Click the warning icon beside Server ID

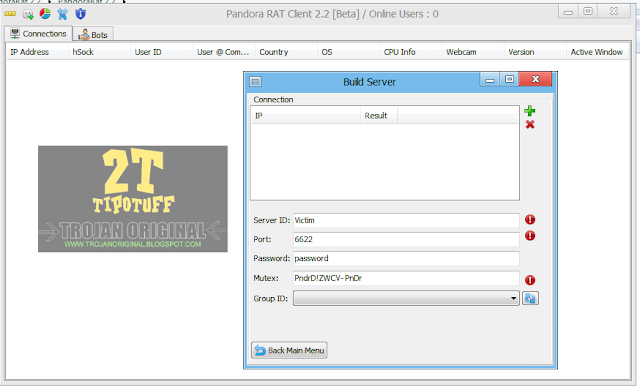tap(530, 220)
